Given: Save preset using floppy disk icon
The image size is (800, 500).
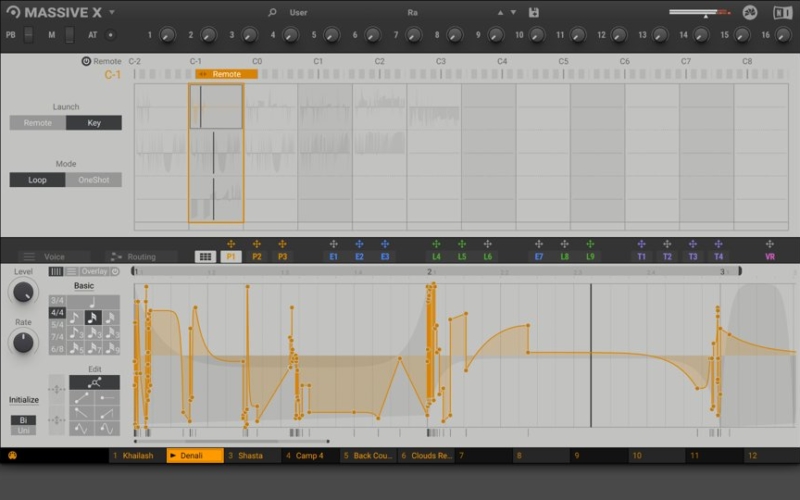Looking at the screenshot, I should (x=534, y=12).
